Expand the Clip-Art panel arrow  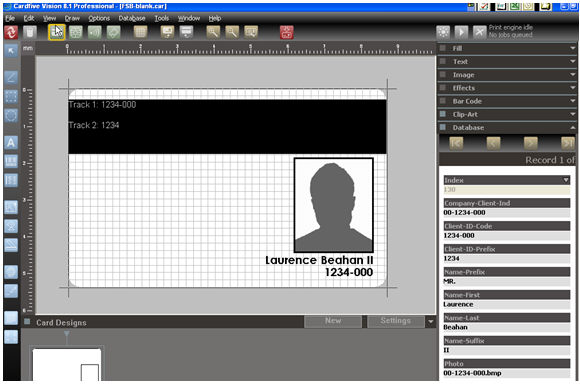click(x=573, y=114)
